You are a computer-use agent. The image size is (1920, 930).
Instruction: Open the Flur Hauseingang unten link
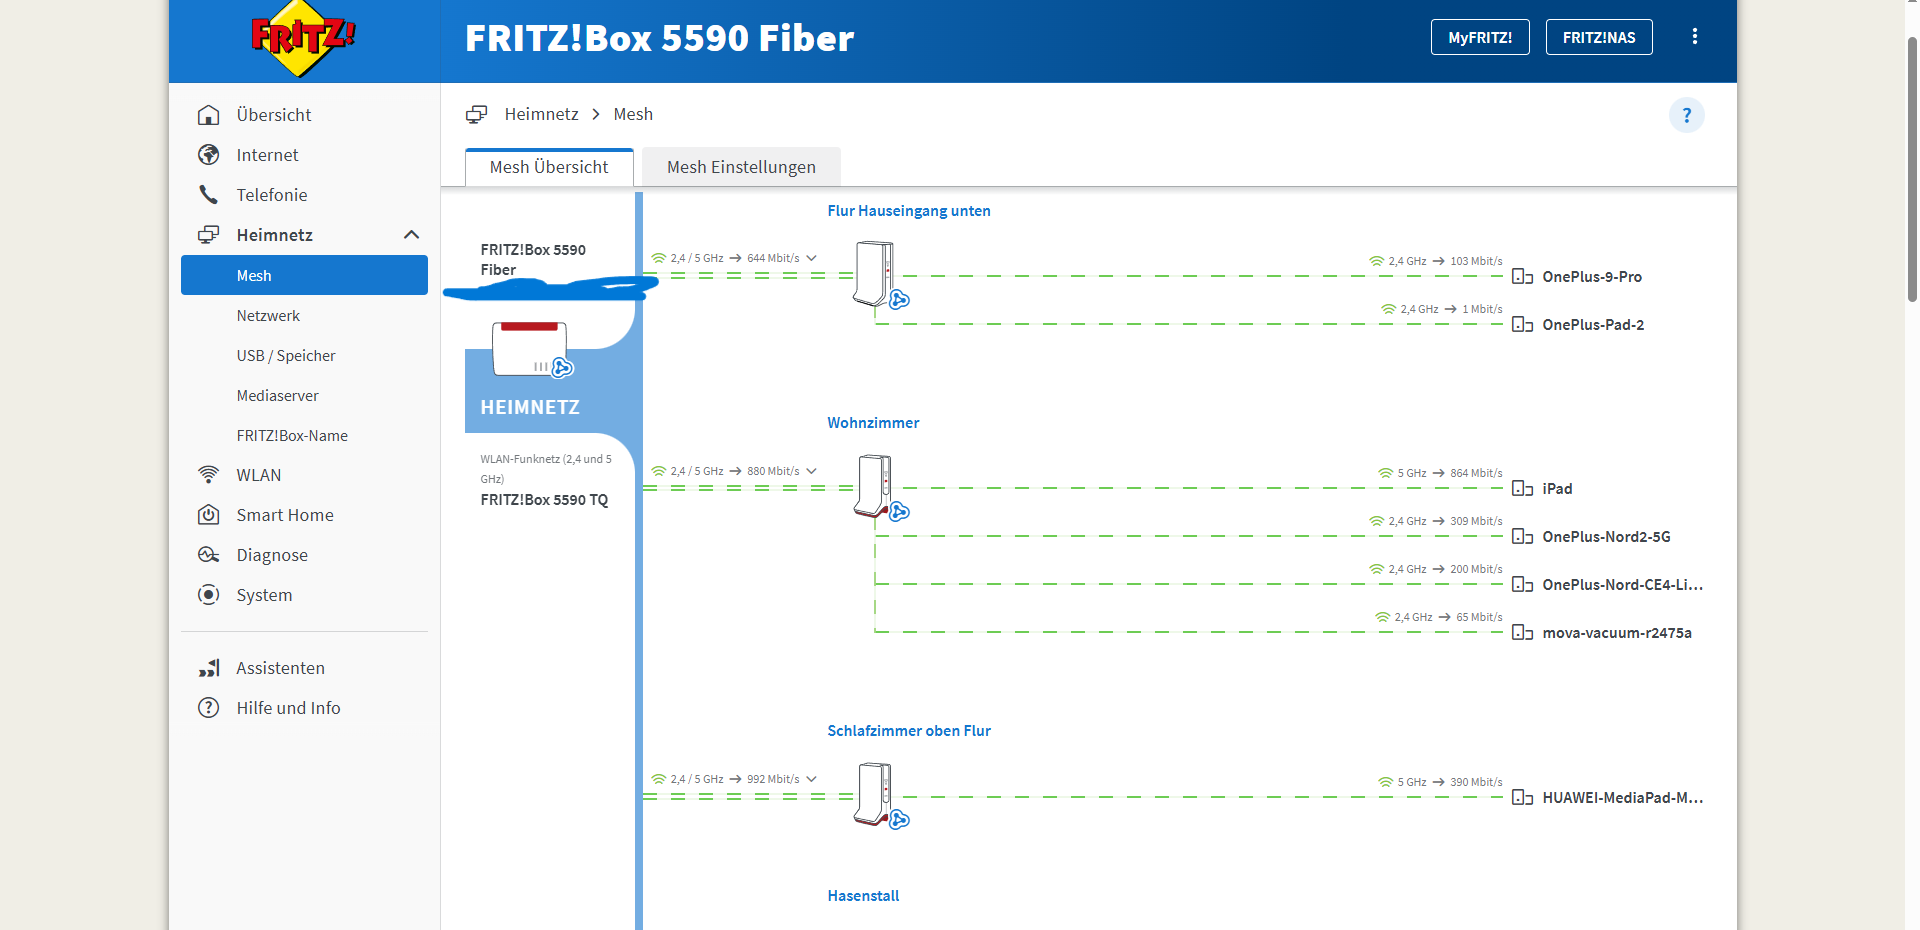(909, 211)
